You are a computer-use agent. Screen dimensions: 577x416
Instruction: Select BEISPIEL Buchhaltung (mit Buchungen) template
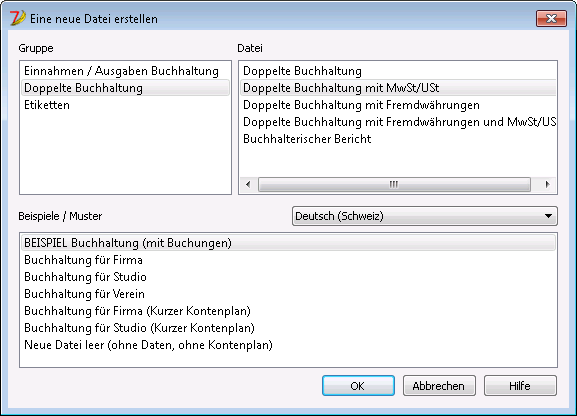288,243
